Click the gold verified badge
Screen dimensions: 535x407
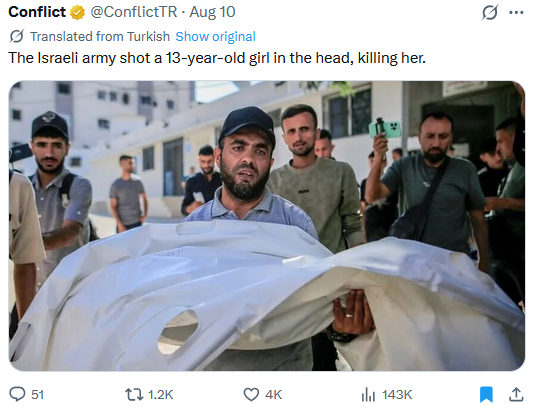point(77,13)
